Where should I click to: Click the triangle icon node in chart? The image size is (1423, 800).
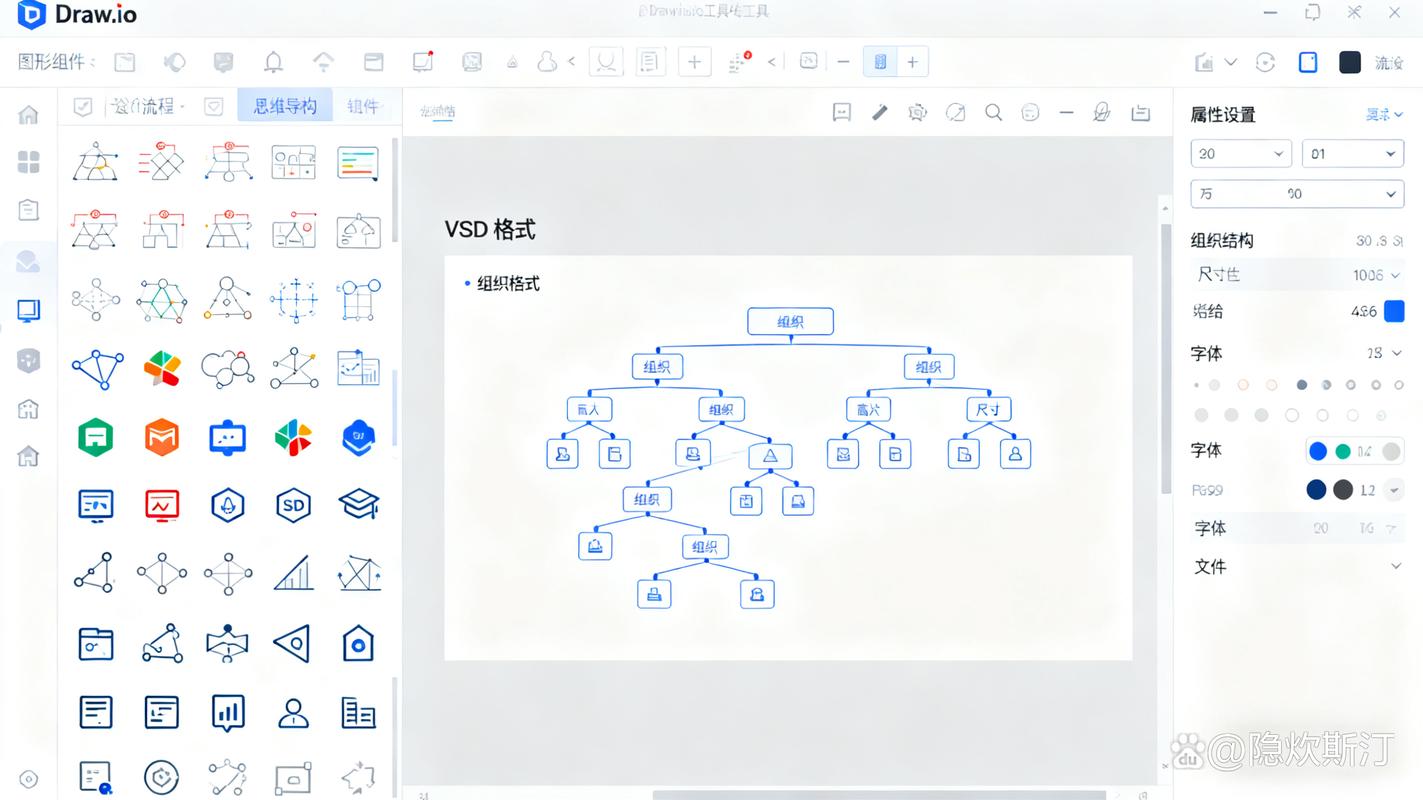(770, 455)
